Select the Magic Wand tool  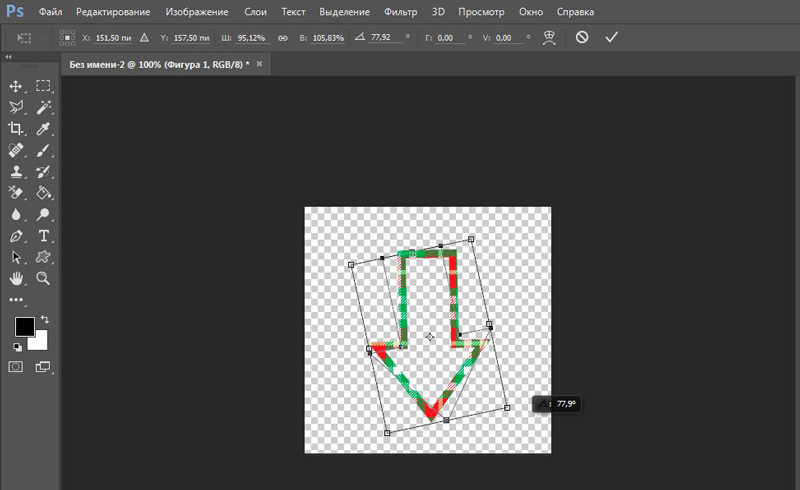[43, 107]
